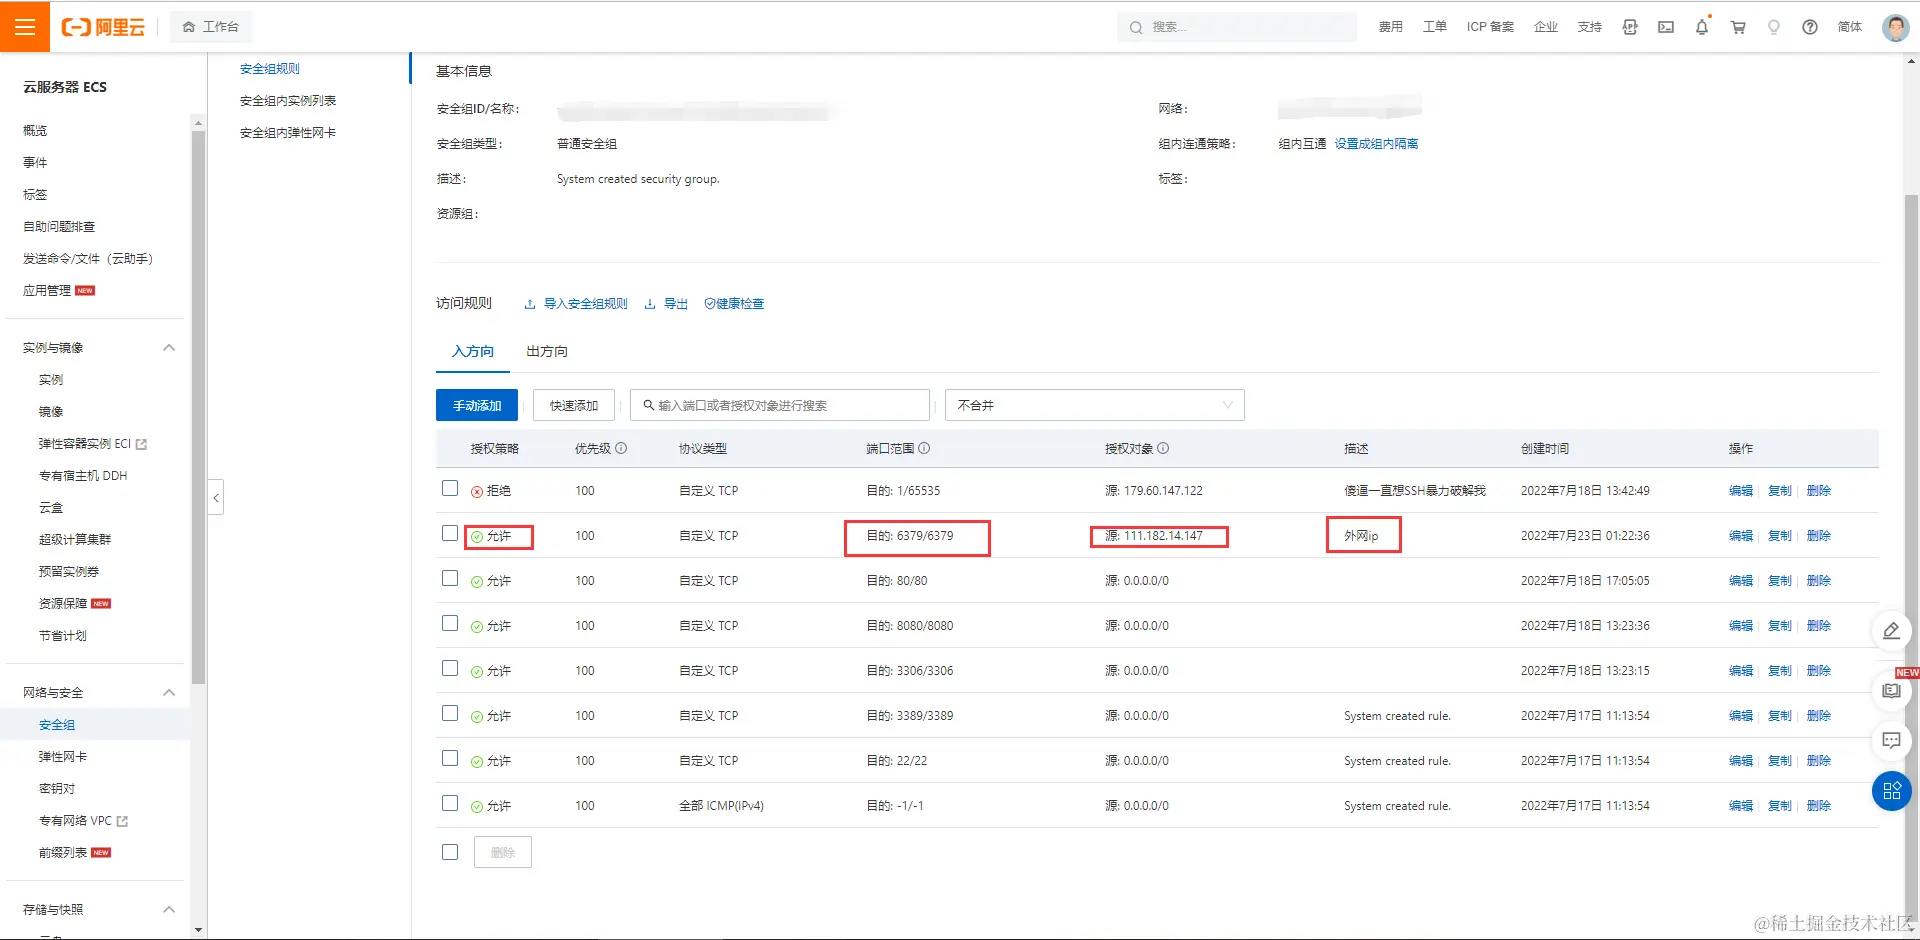Open the API tools icon in header

click(x=1630, y=27)
